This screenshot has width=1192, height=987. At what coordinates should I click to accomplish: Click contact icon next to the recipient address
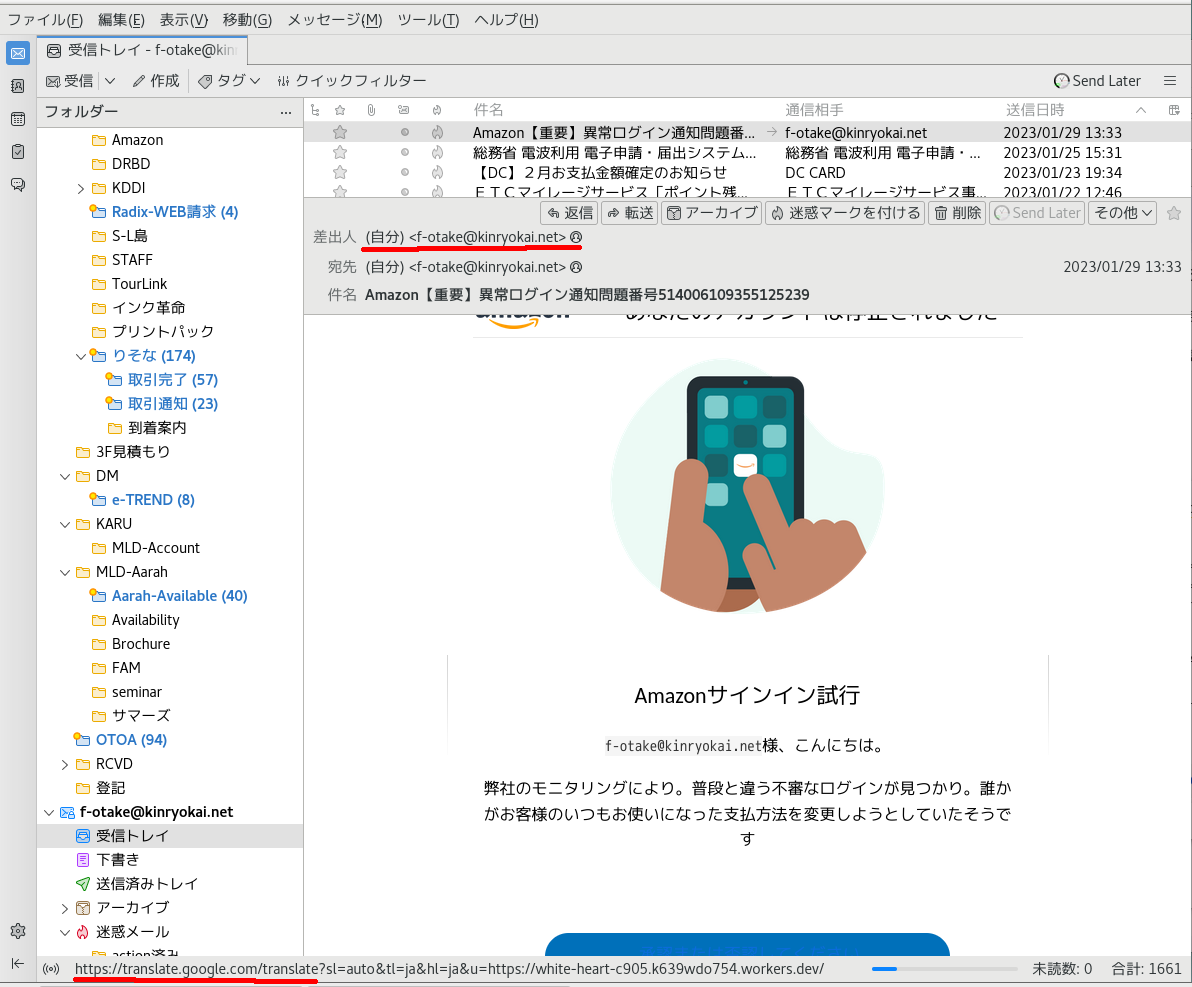tap(576, 267)
